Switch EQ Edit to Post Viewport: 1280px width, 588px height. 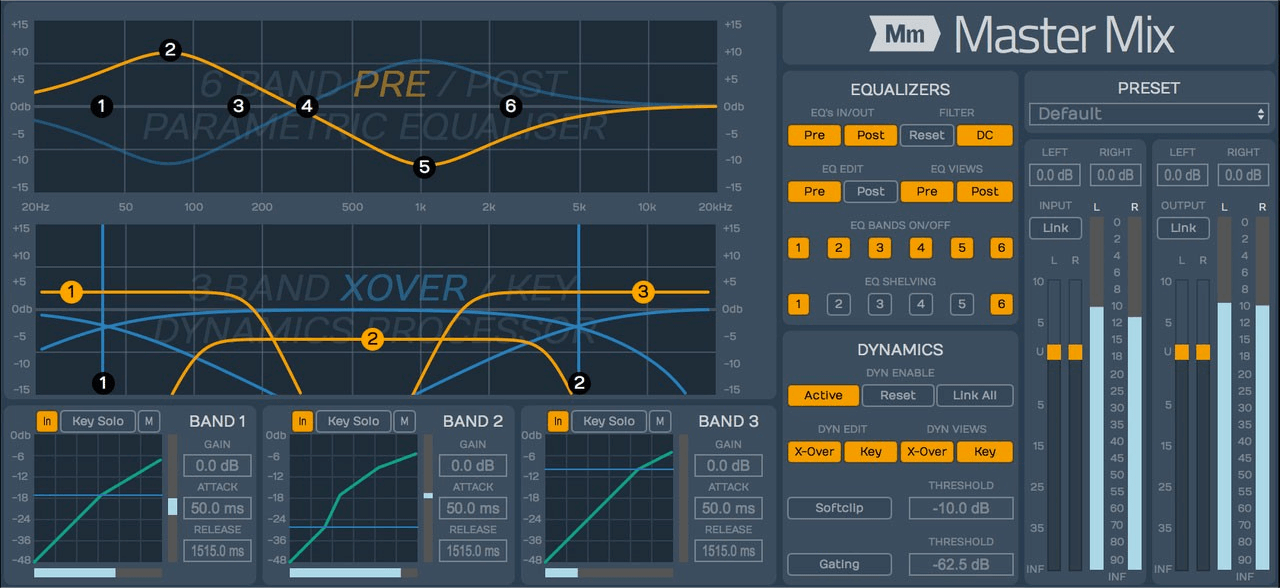[x=870, y=191]
